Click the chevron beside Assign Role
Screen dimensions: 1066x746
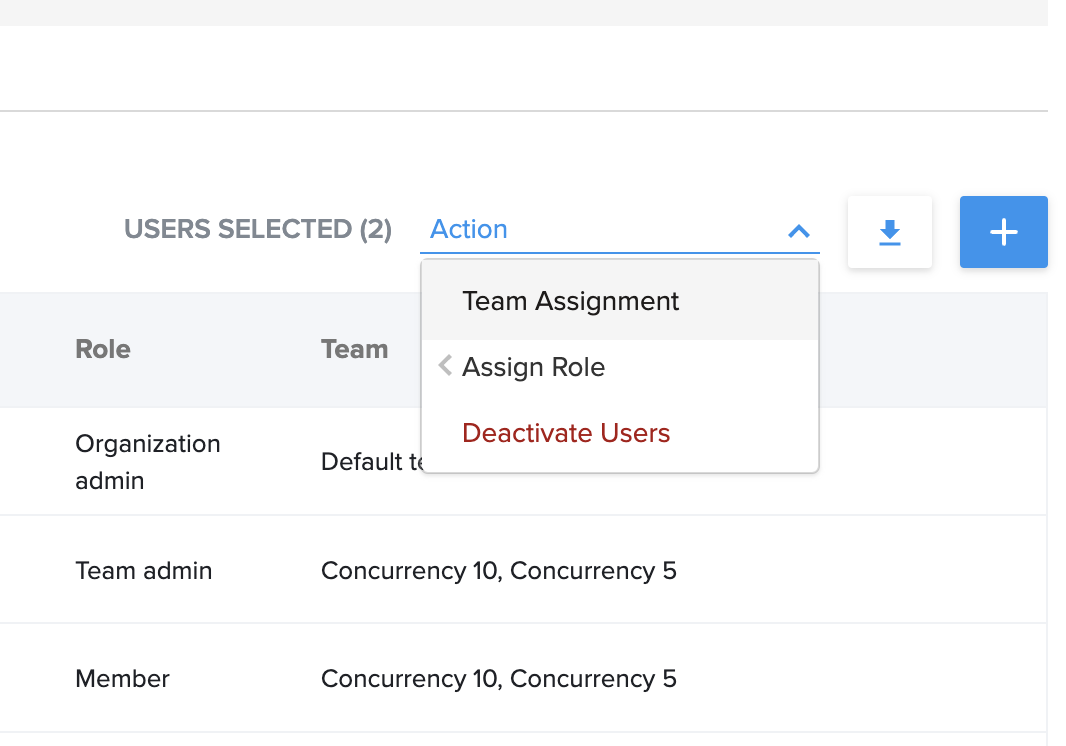tap(444, 365)
